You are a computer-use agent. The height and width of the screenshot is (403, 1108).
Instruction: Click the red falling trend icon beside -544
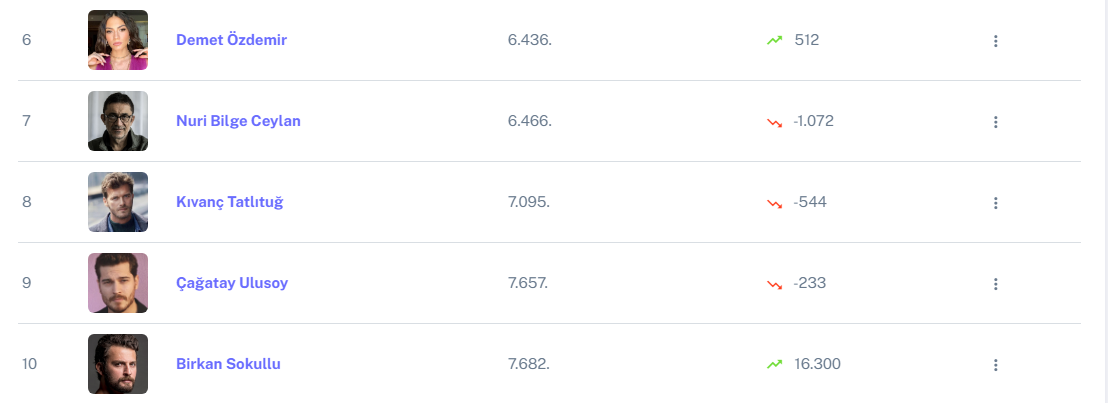(x=774, y=202)
